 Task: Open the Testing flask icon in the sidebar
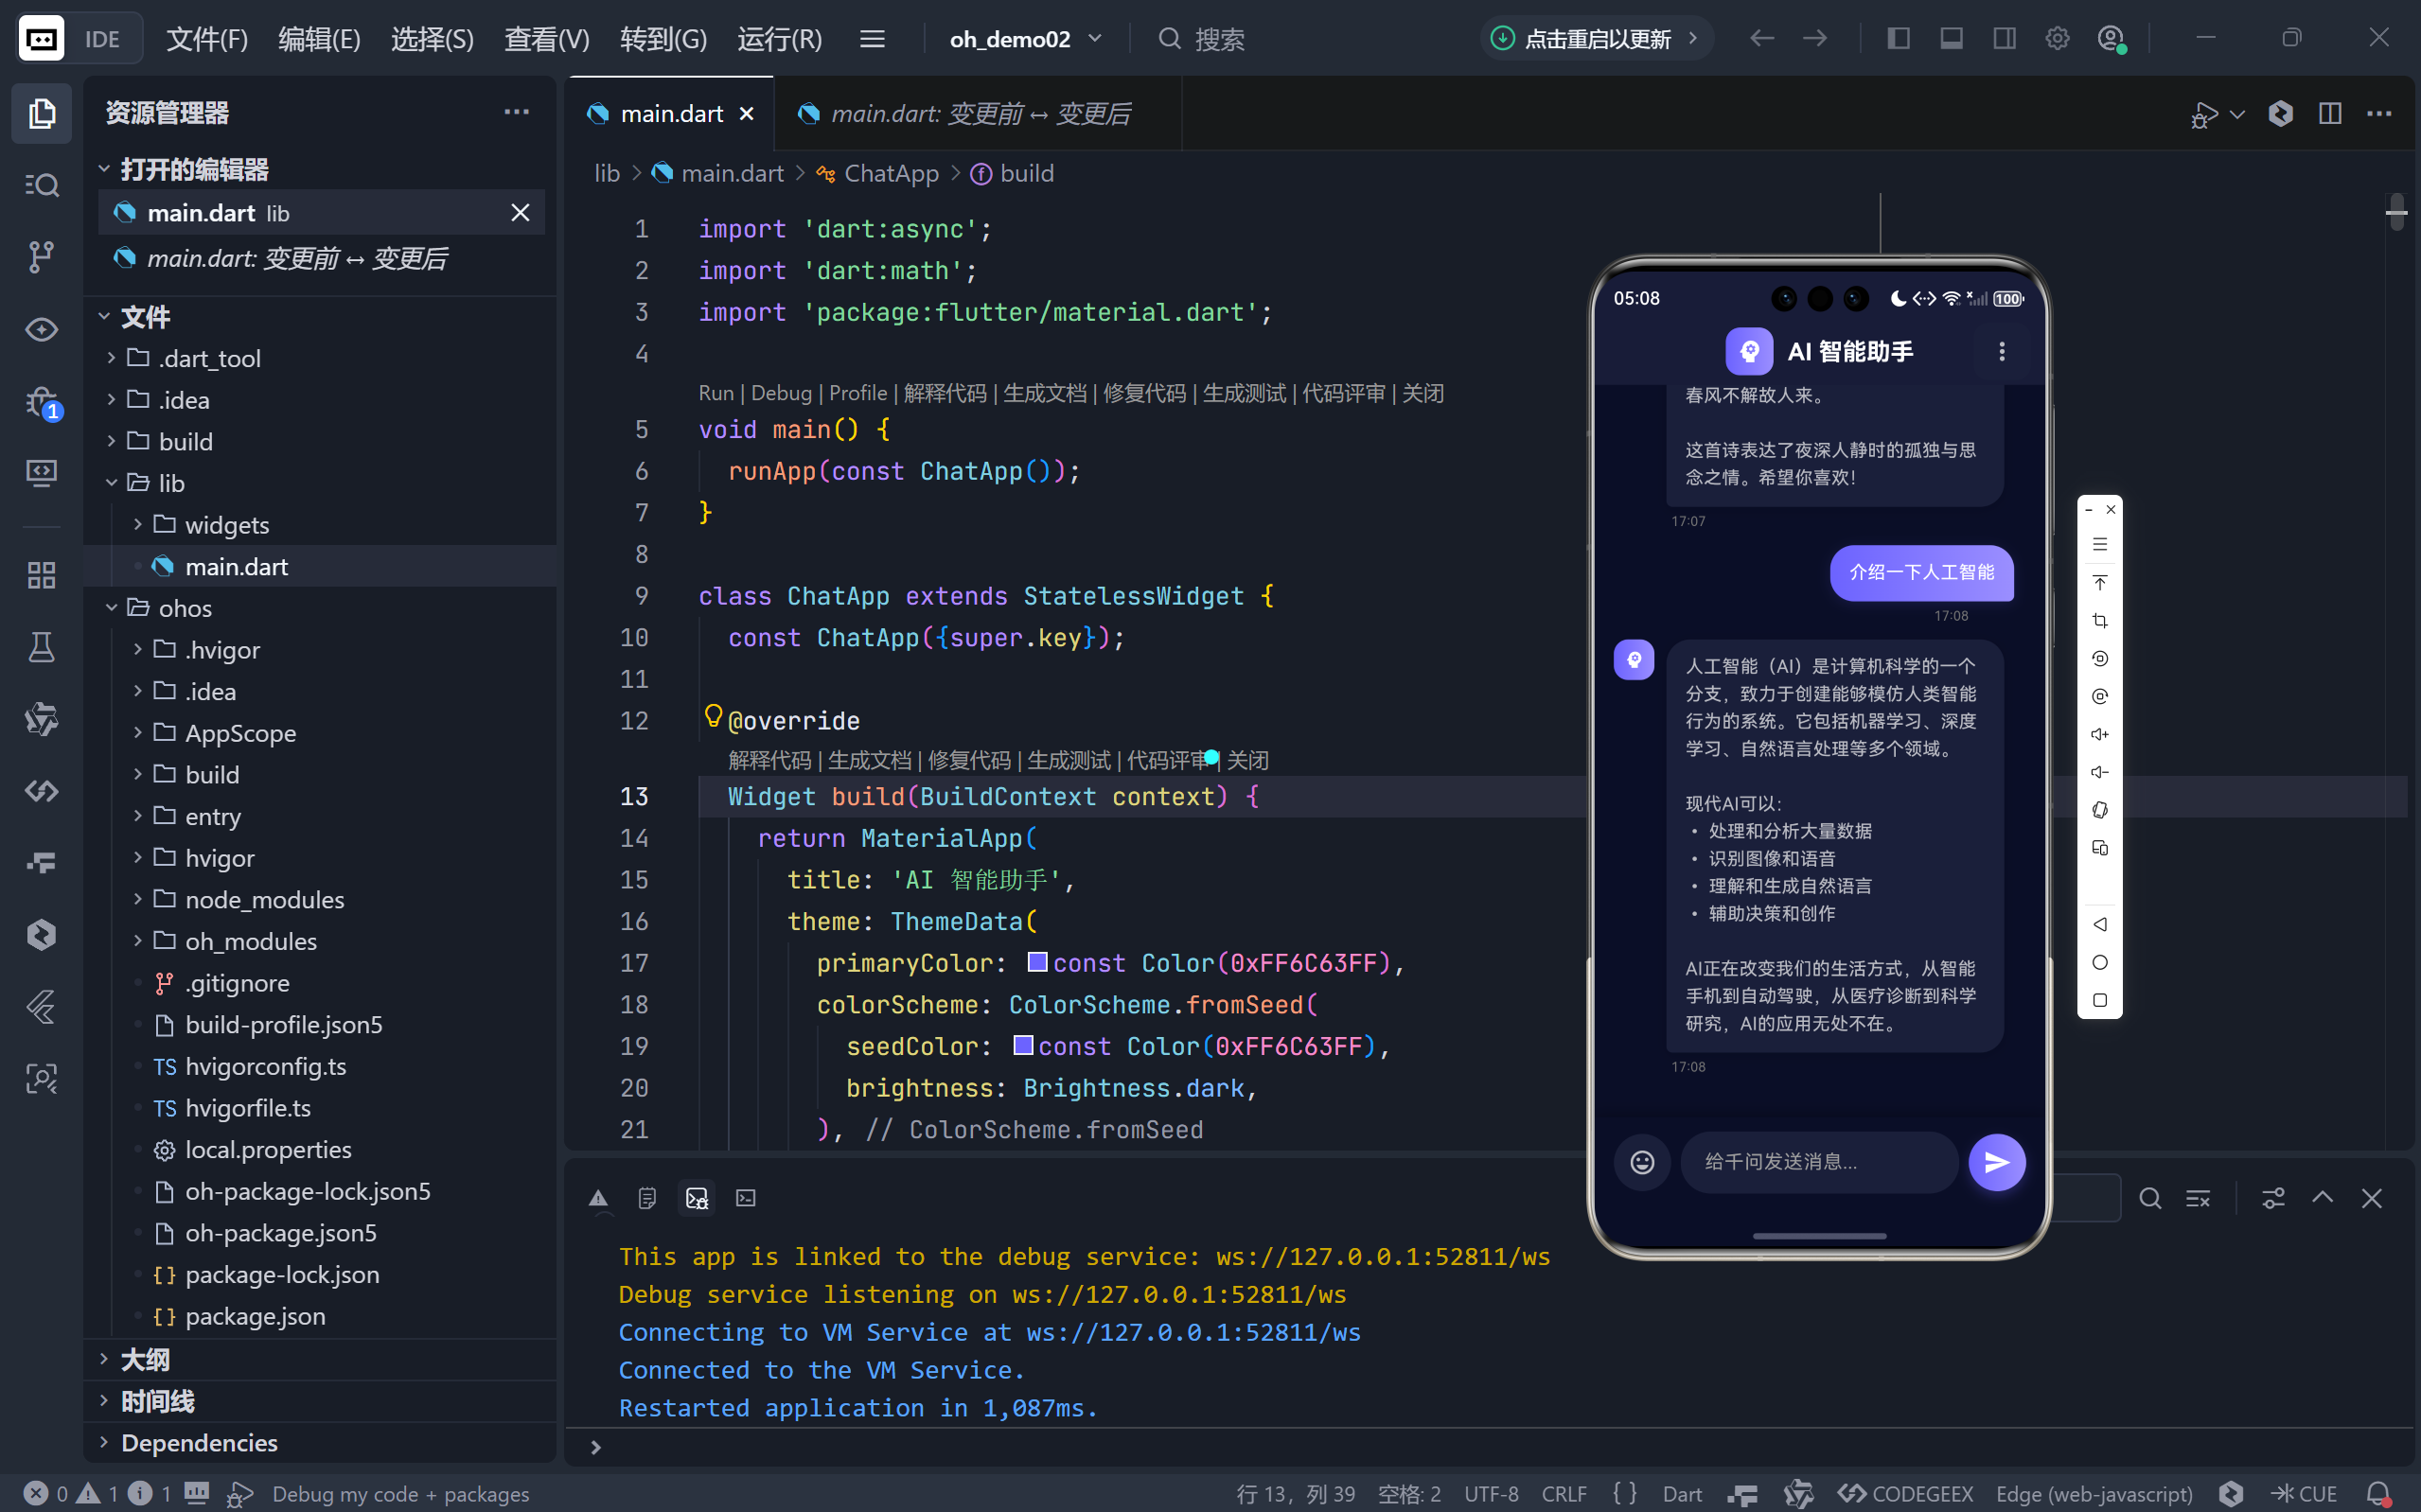click(41, 647)
